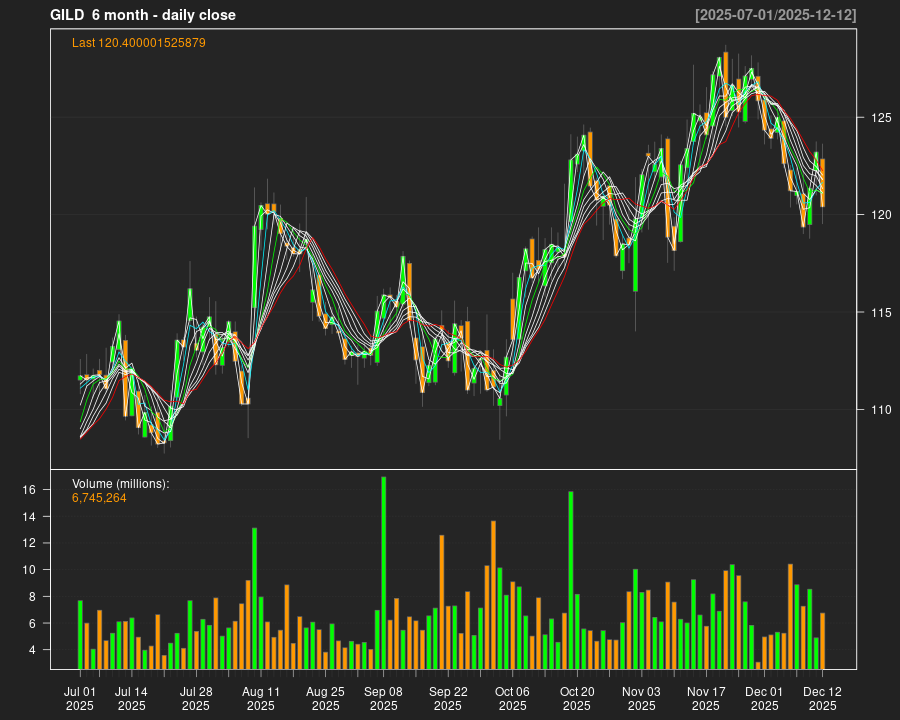This screenshot has height=720, width=900.
Task: Click the 115 price axis label
Action: click(x=880, y=313)
